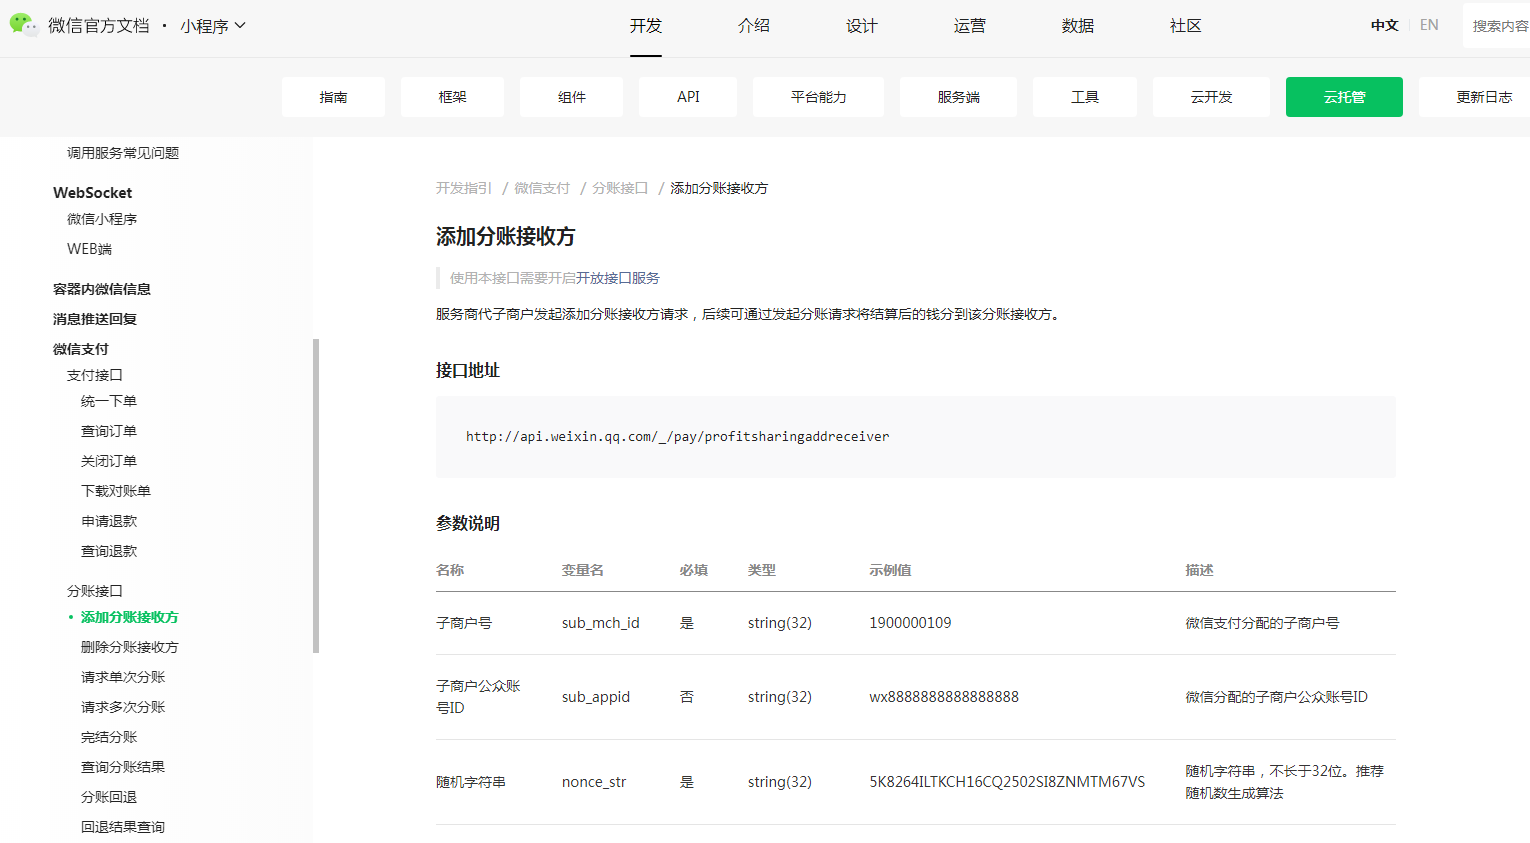Open the 查询退款 sidebar page
The height and width of the screenshot is (843, 1530).
[x=109, y=551]
